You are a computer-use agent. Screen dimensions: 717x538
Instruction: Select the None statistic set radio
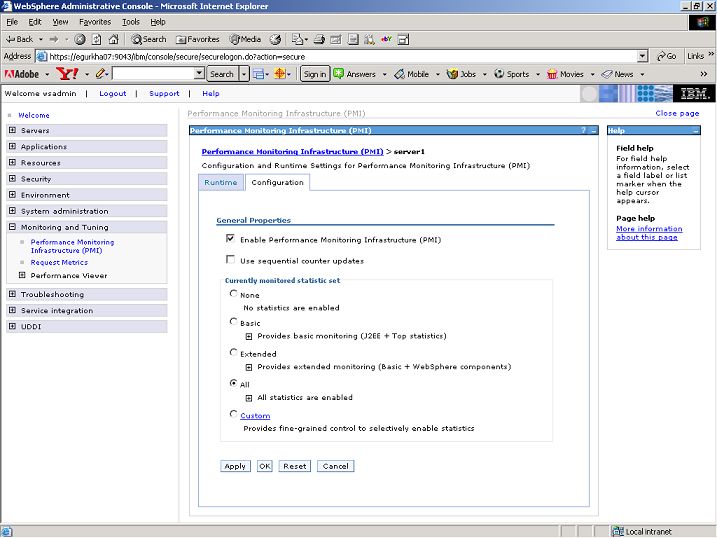(x=233, y=293)
